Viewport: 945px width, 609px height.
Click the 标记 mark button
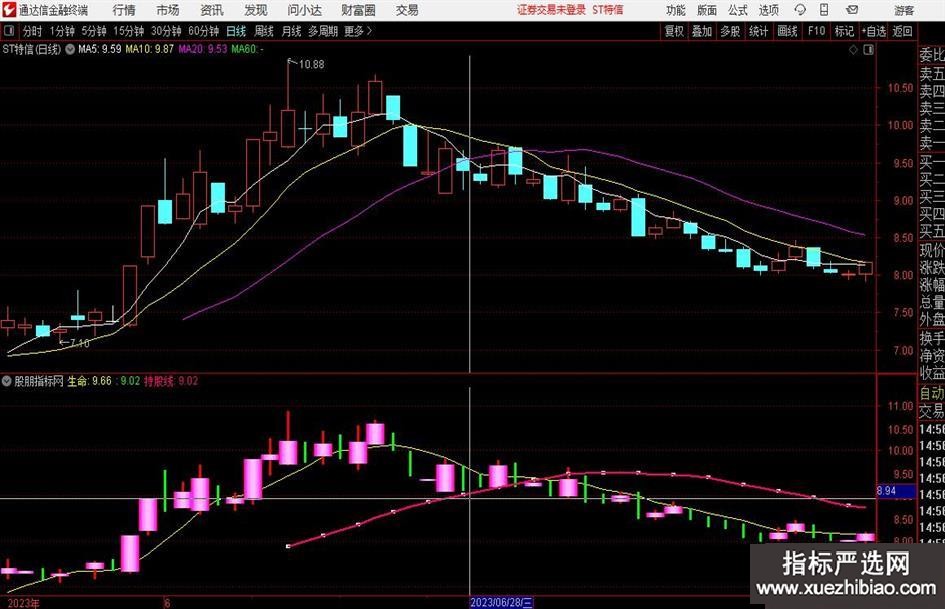[844, 31]
